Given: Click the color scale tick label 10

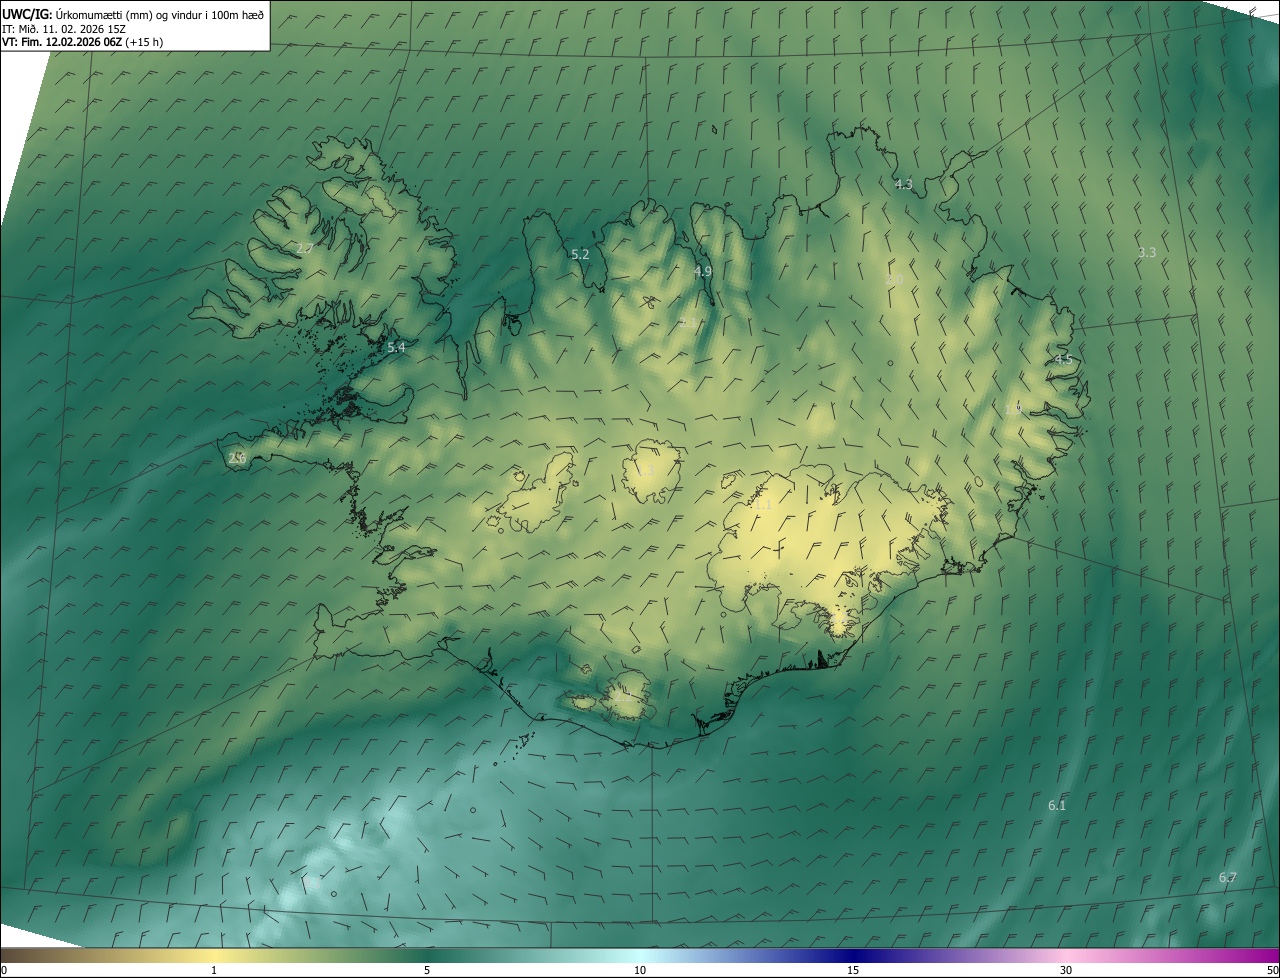Looking at the screenshot, I should [640, 970].
